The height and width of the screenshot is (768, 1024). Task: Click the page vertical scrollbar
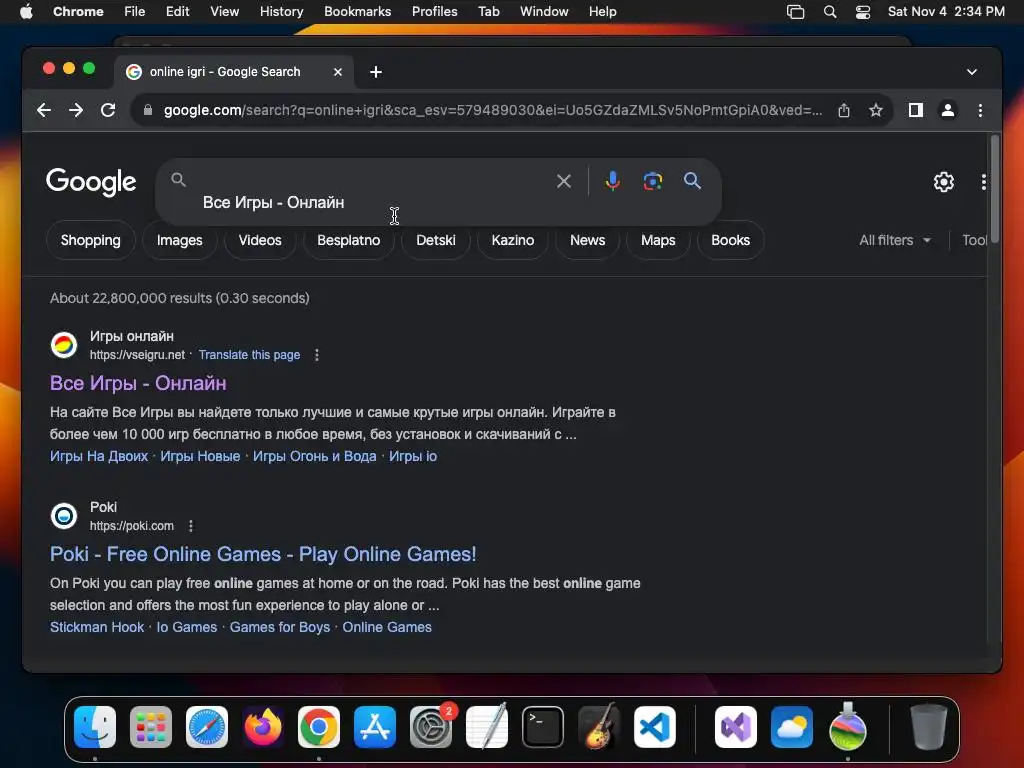pyautogui.click(x=995, y=189)
